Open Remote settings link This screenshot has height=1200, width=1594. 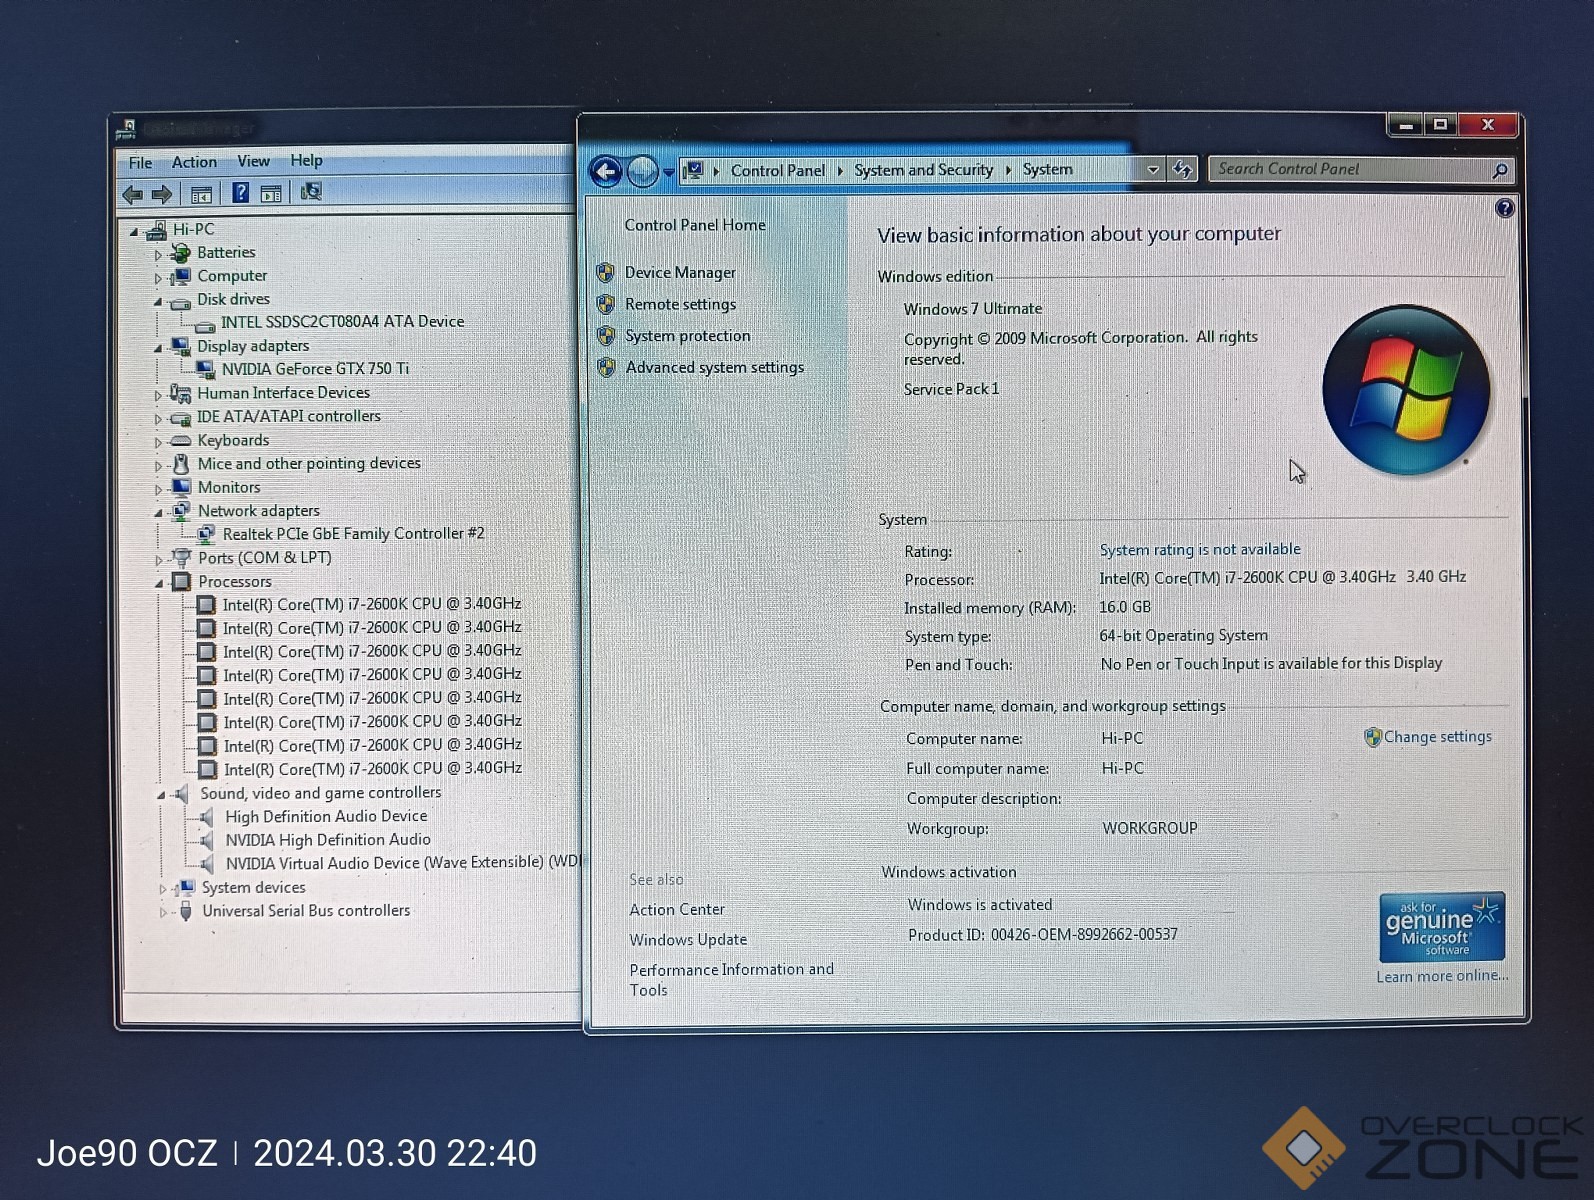(680, 305)
